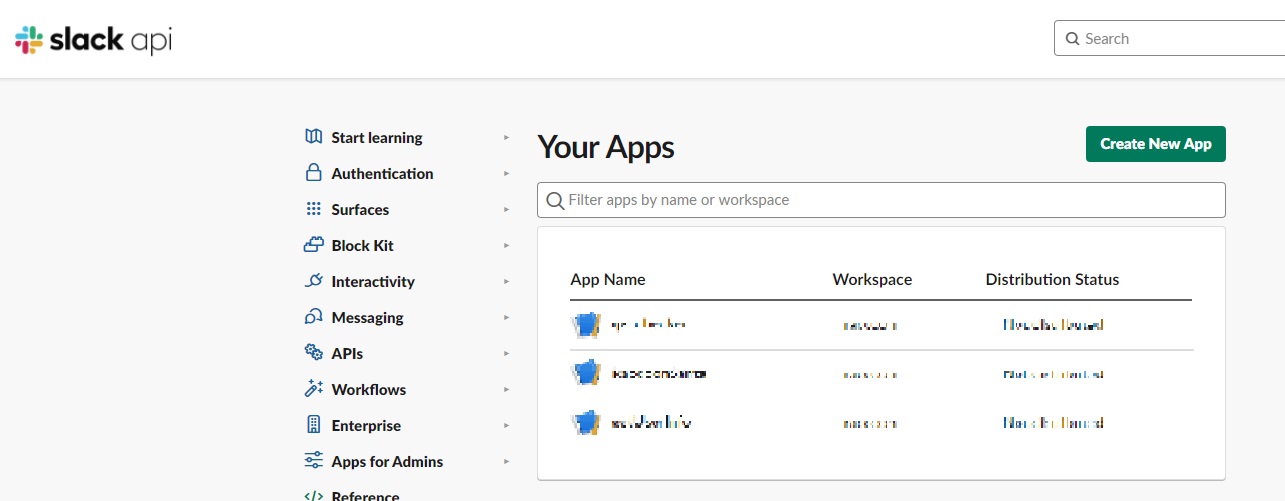Click the magnifier icon in the Filter apps field
This screenshot has height=501, width=1285.
(556, 200)
